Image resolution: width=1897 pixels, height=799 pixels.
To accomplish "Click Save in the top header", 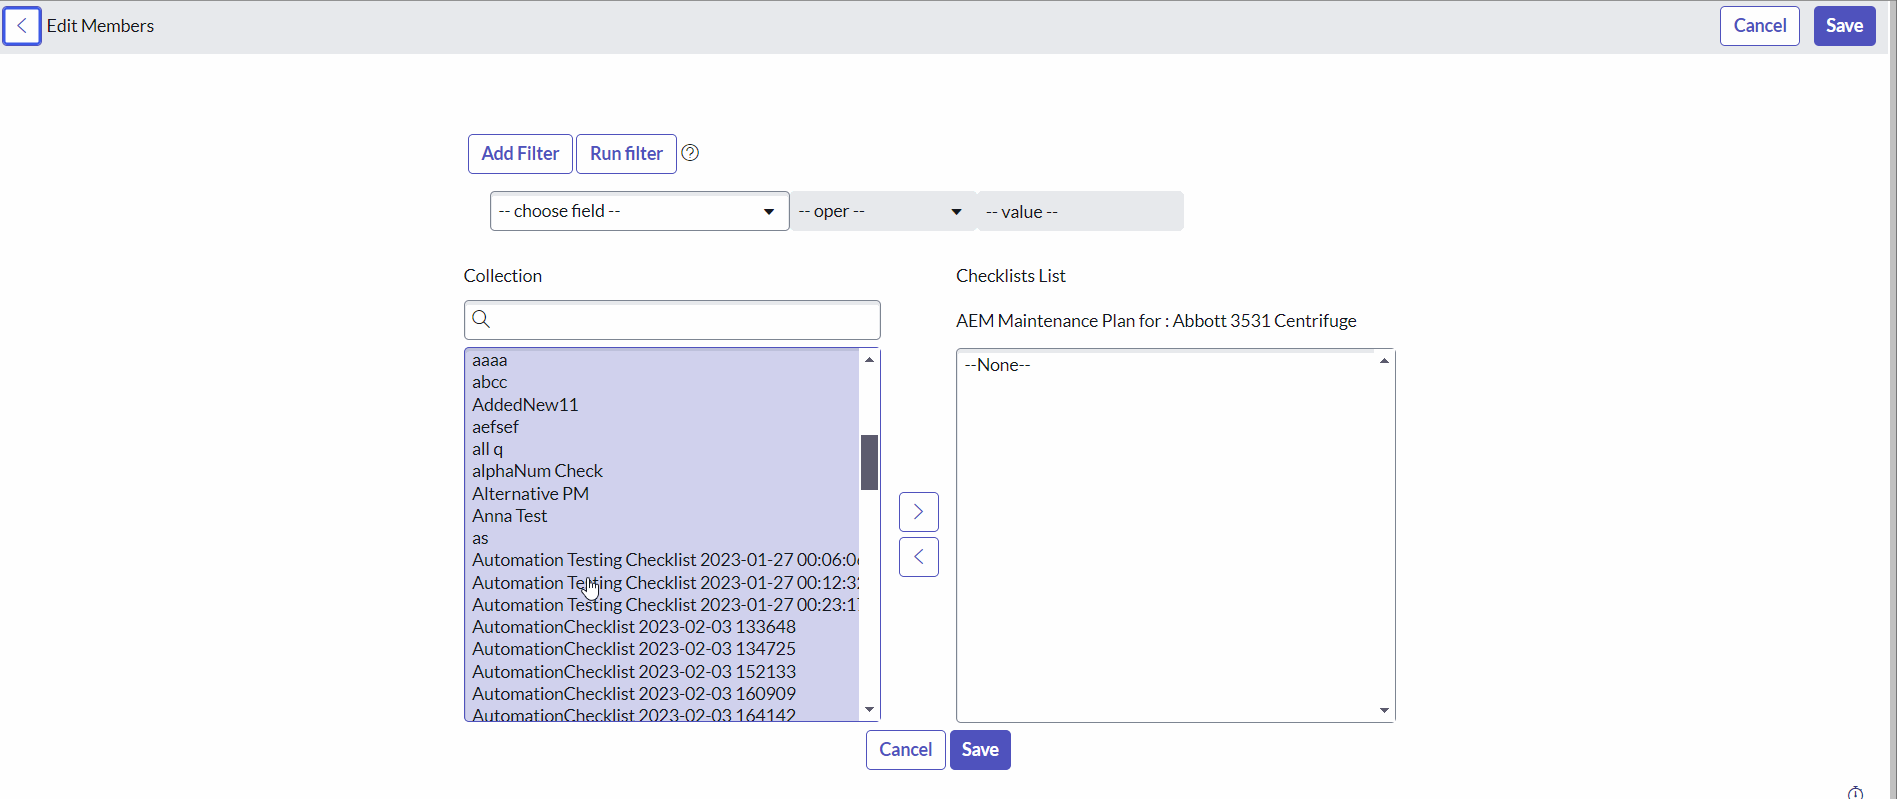I will click(1844, 26).
